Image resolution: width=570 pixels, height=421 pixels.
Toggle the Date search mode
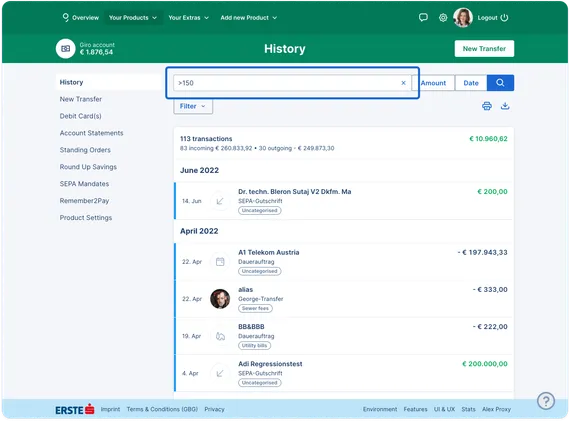[471, 83]
